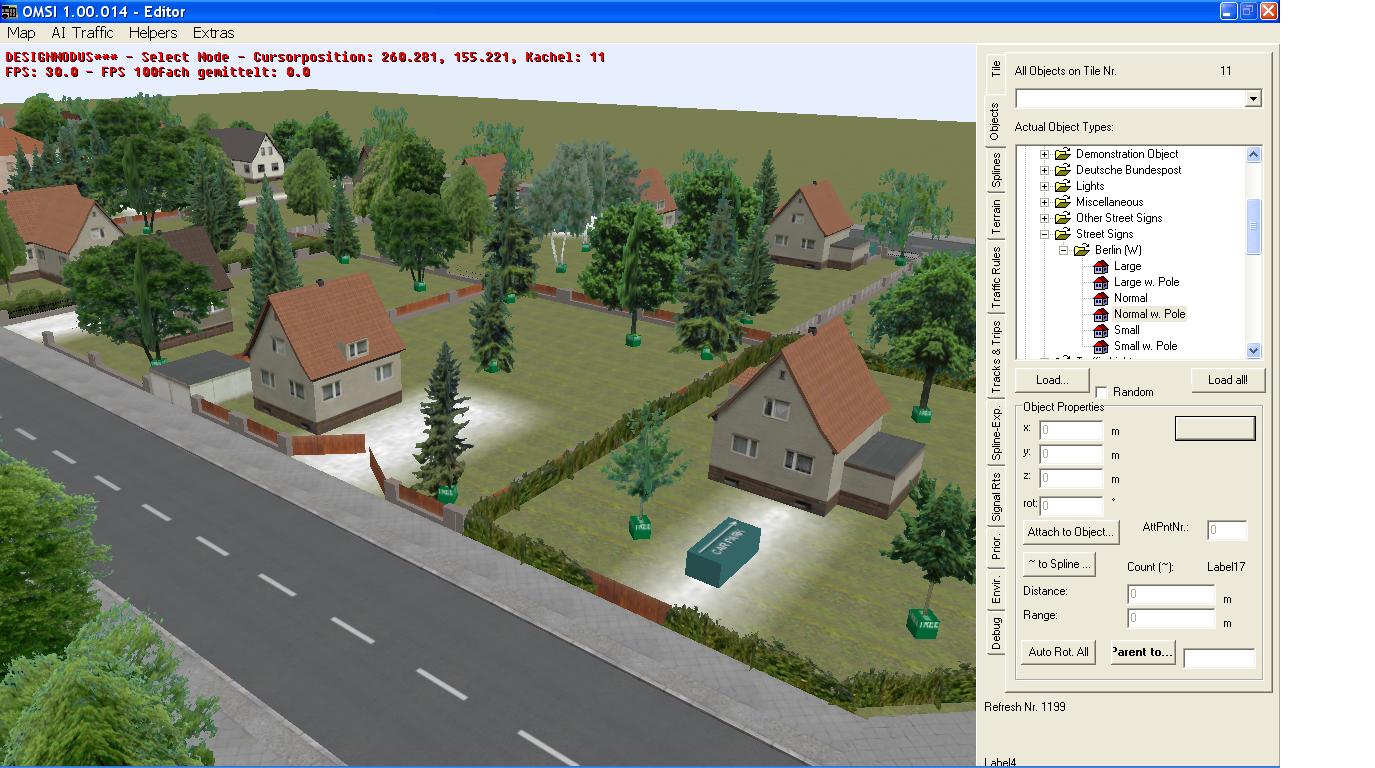This screenshot has width=1375, height=768.
Task: Switch to the Terrain tab
Action: [x=996, y=217]
